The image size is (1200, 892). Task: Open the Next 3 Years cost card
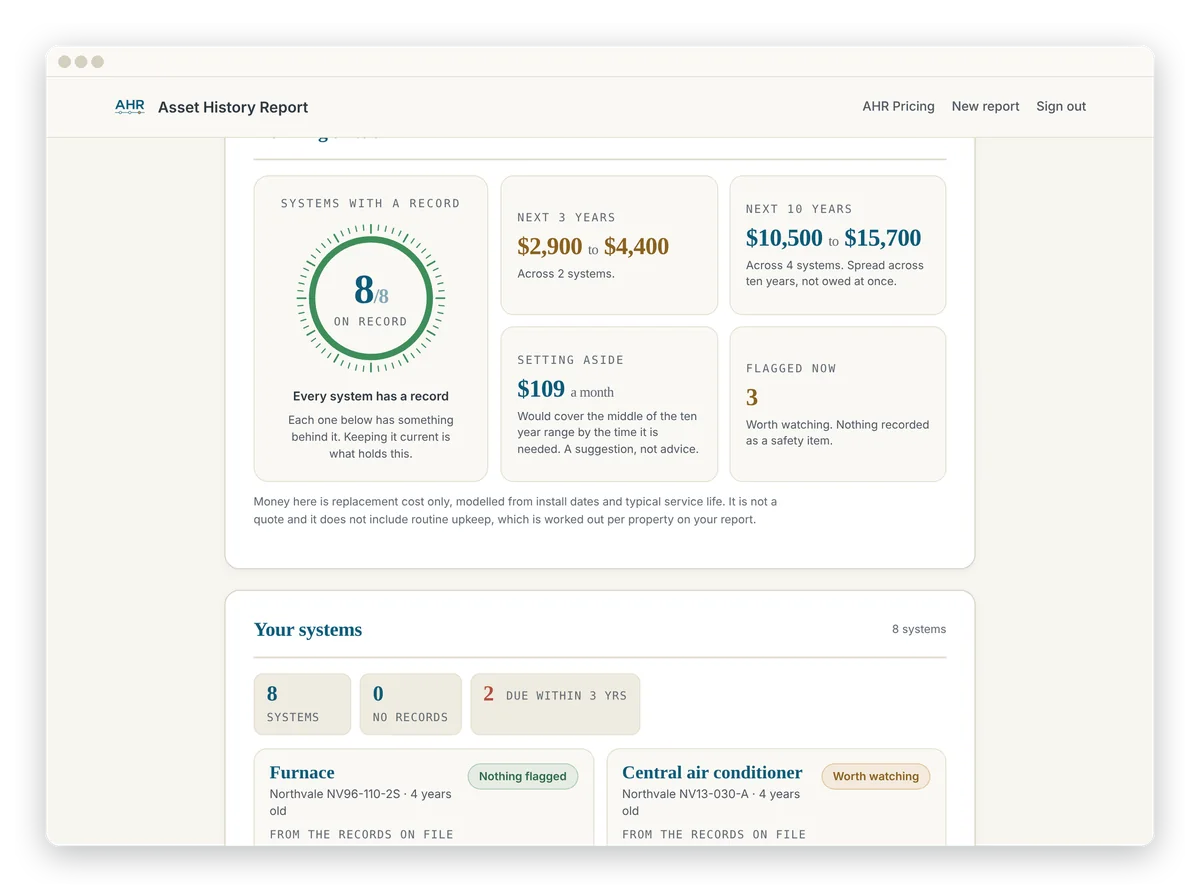point(609,245)
